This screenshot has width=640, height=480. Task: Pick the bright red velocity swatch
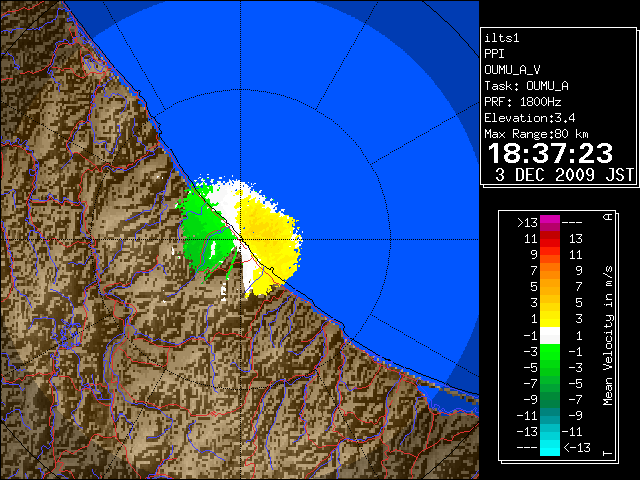point(550,243)
